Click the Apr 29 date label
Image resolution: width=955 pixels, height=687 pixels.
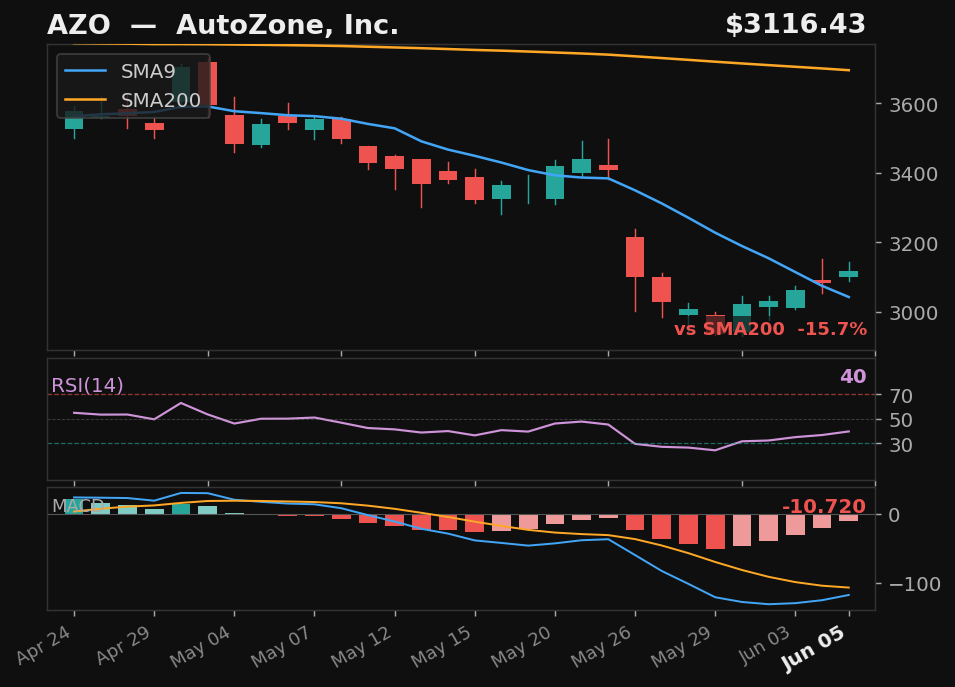(x=122, y=645)
